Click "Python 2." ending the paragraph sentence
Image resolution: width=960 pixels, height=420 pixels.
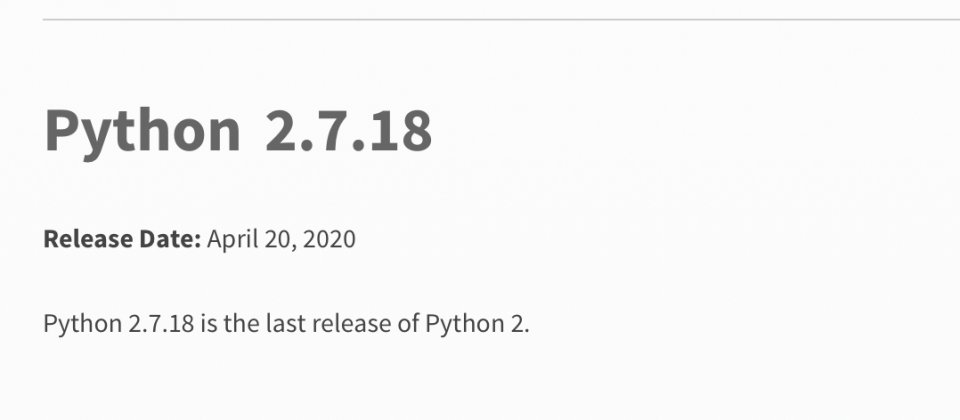point(477,325)
